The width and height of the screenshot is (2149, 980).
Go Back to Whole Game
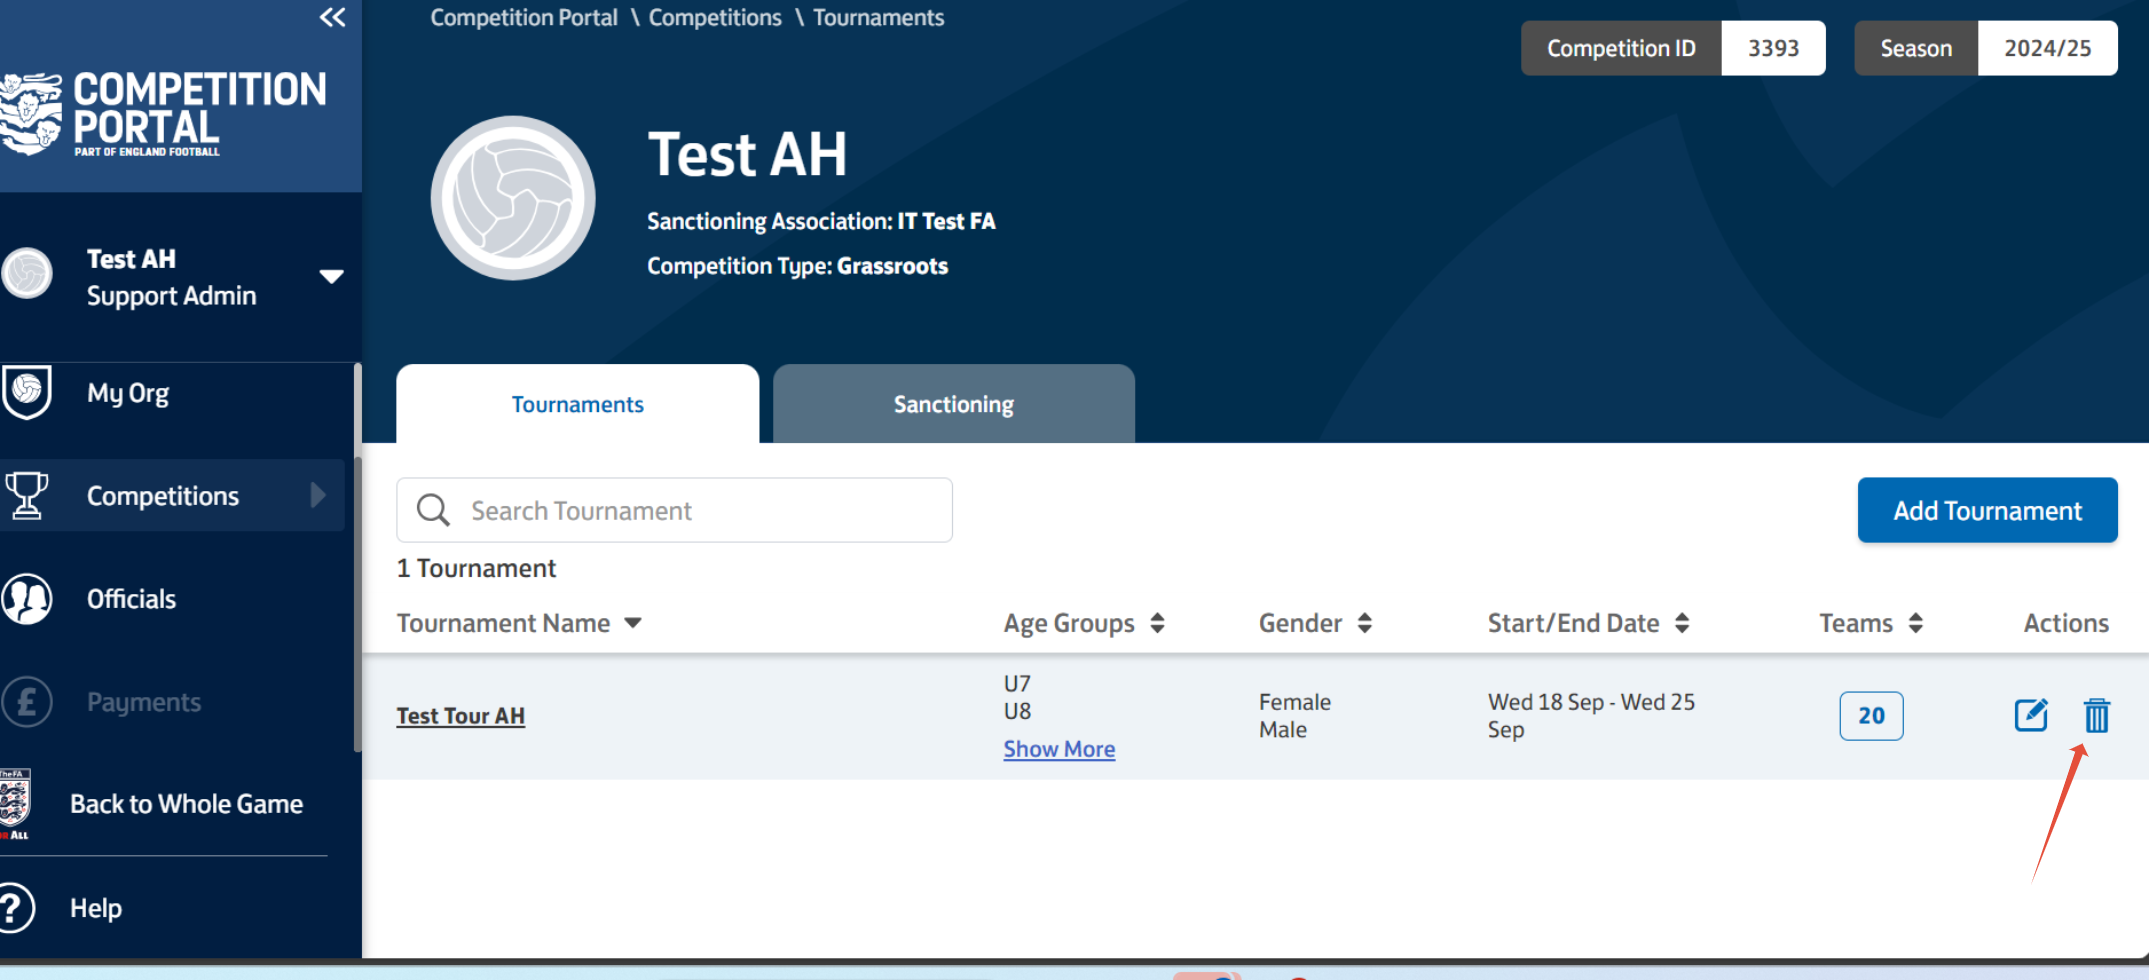tap(186, 804)
